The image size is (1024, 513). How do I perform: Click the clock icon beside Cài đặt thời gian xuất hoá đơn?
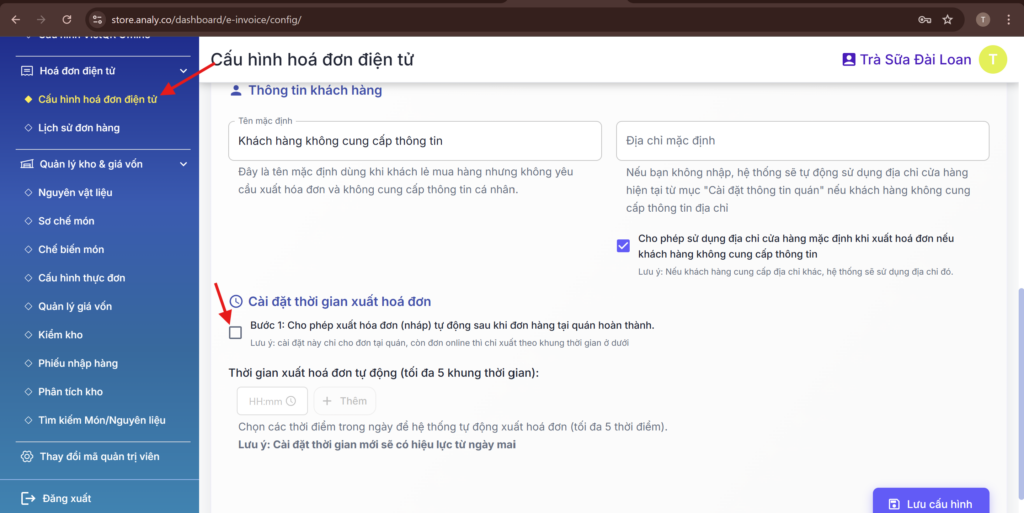pyautogui.click(x=236, y=302)
